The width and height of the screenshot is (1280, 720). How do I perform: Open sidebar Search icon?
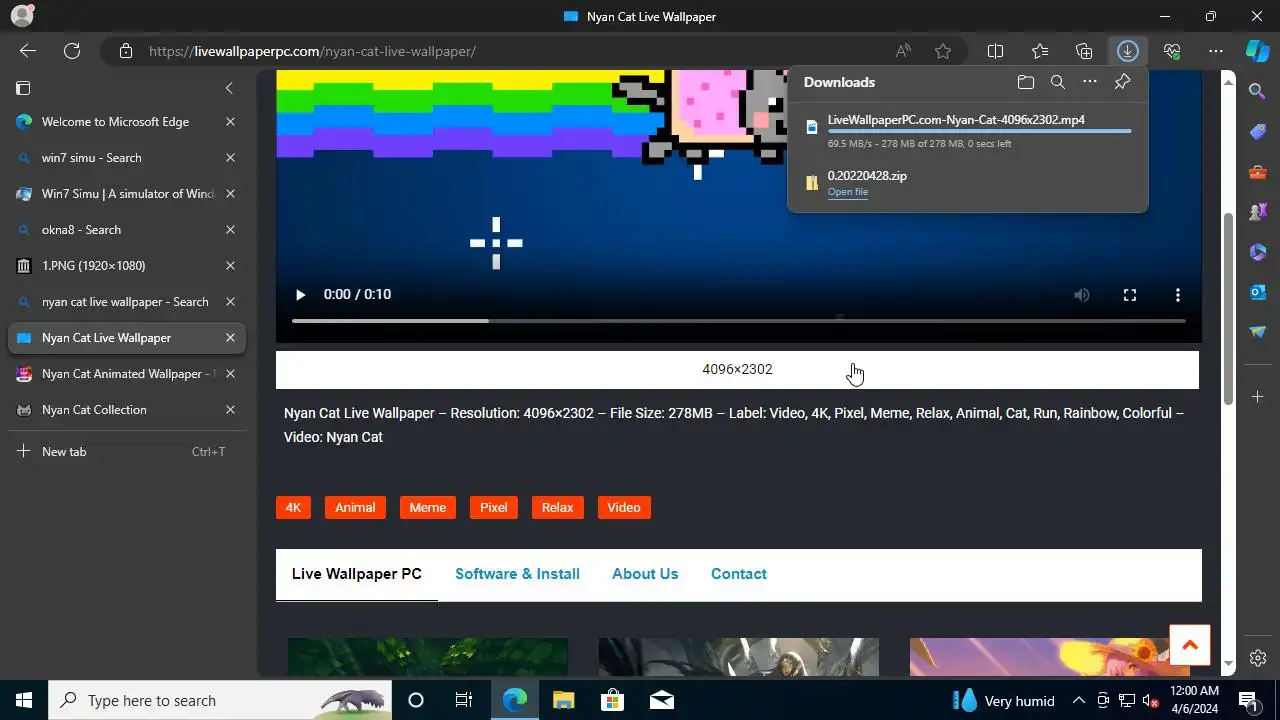point(1258,91)
